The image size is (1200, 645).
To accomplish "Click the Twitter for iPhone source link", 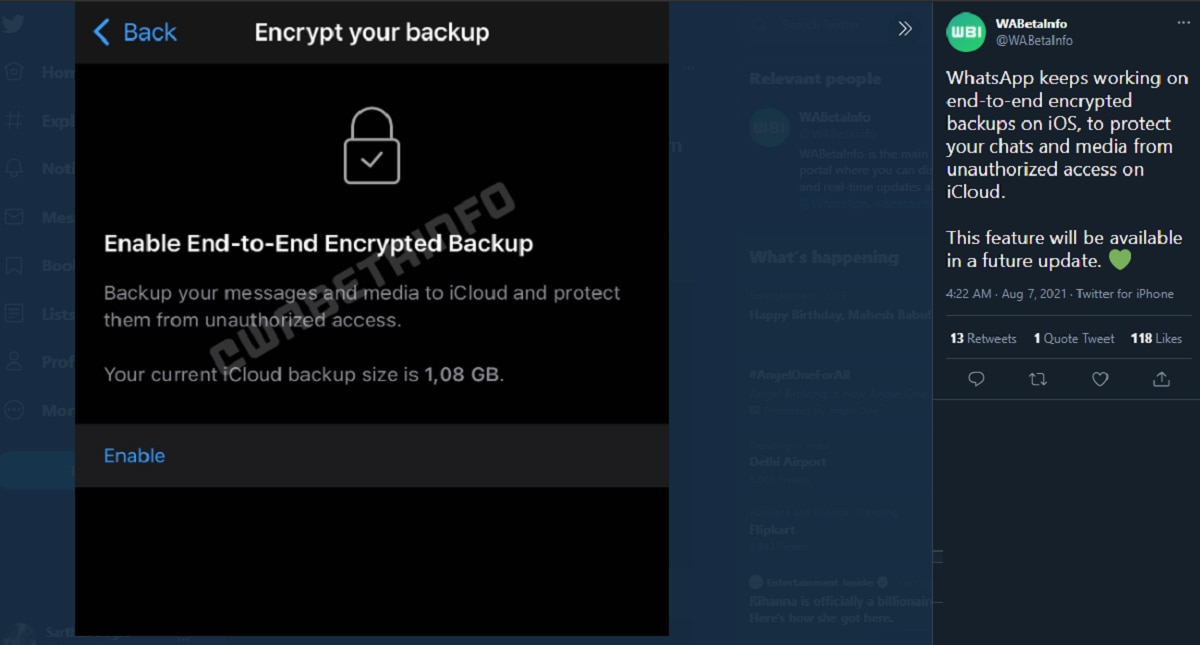I will click(1125, 294).
